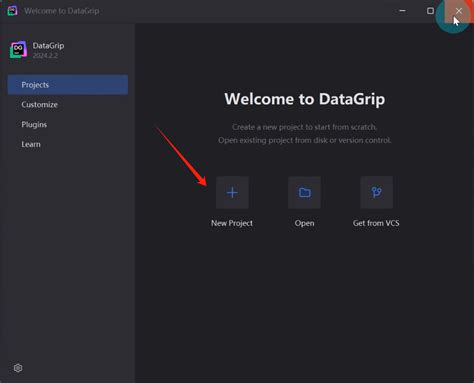Screen dimensions: 474x383
Task: Click the 2024.2.2 version text
Action: pos(45,56)
